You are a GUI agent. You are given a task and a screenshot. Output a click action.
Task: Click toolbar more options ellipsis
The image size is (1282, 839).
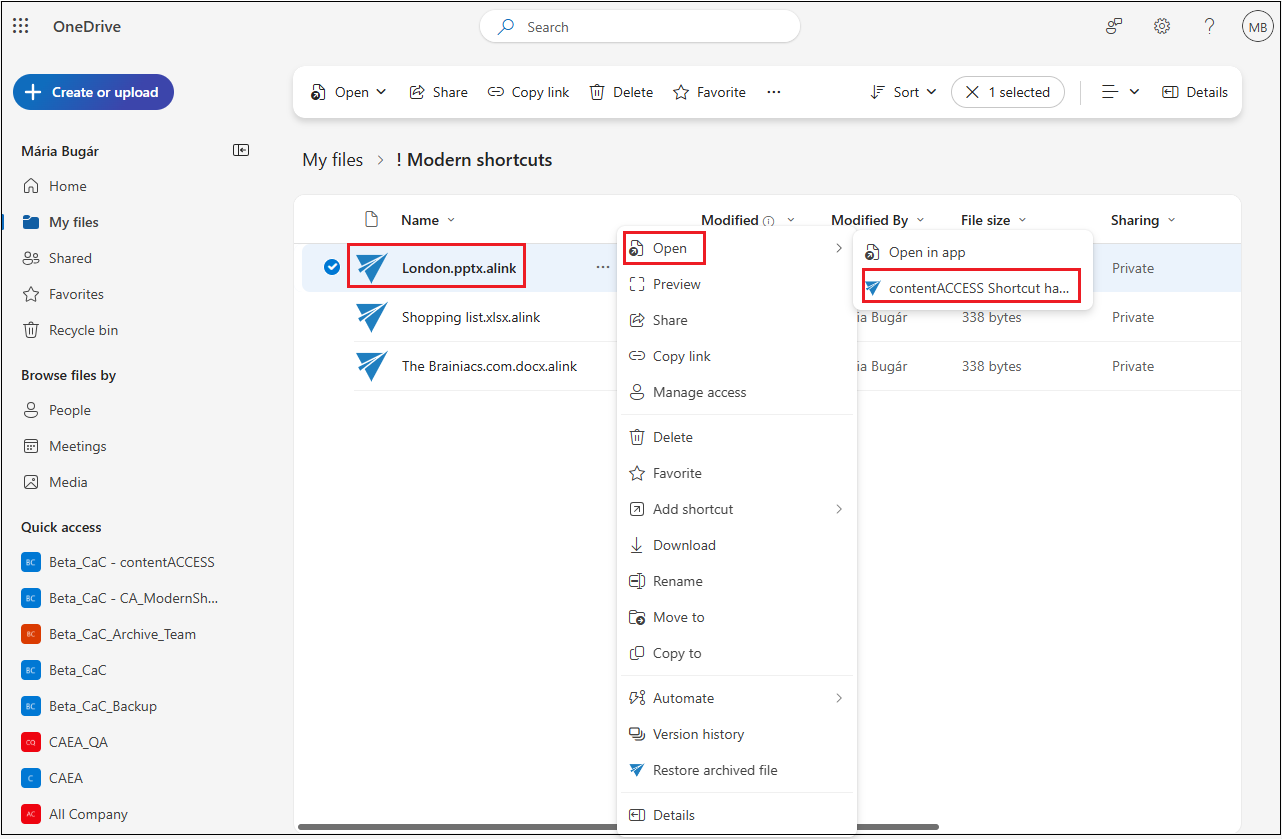tap(773, 92)
